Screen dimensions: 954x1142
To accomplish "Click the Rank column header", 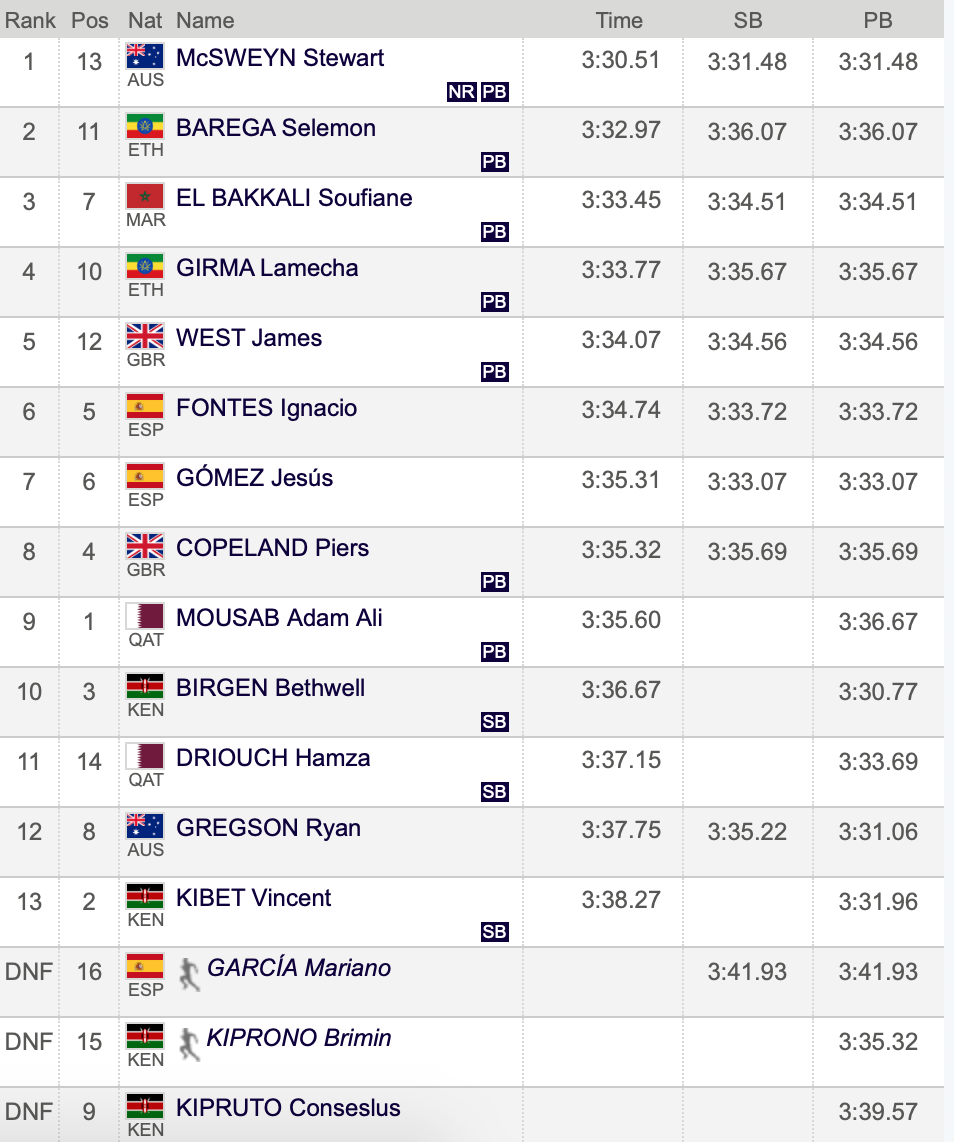I will click(x=30, y=20).
